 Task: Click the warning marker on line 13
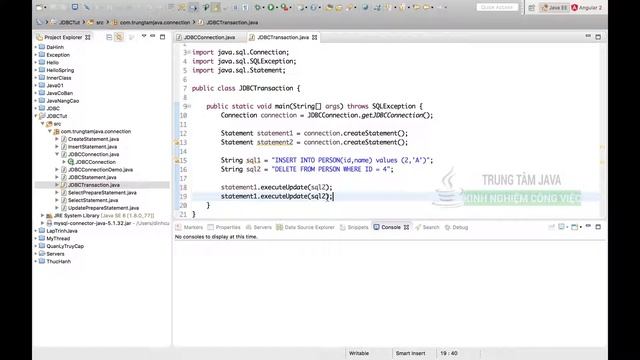tap(177, 142)
